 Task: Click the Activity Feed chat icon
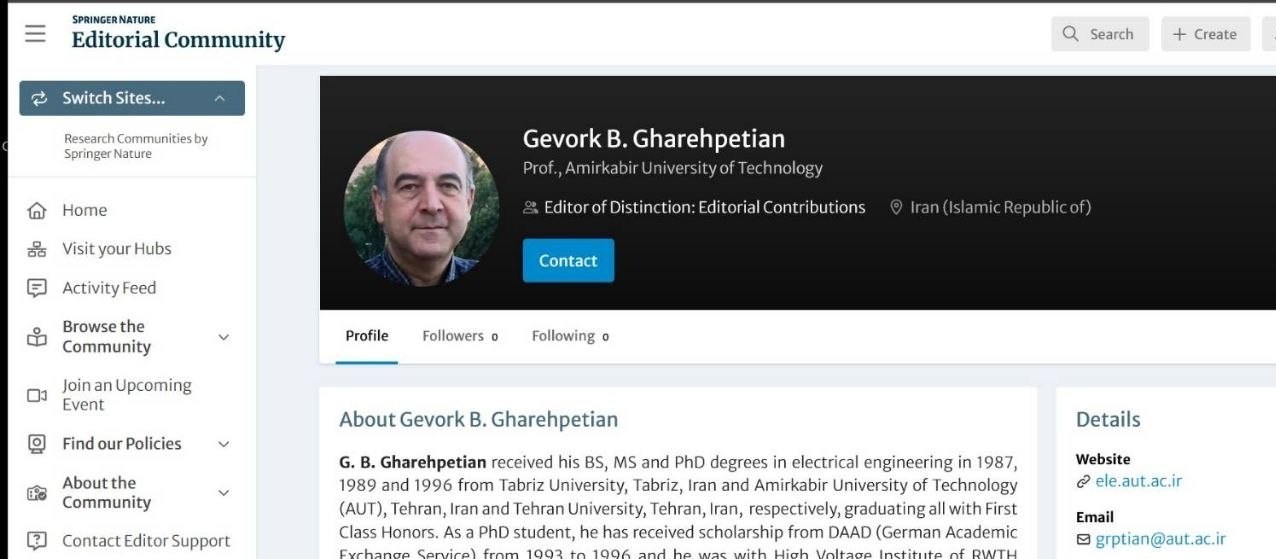(37, 288)
